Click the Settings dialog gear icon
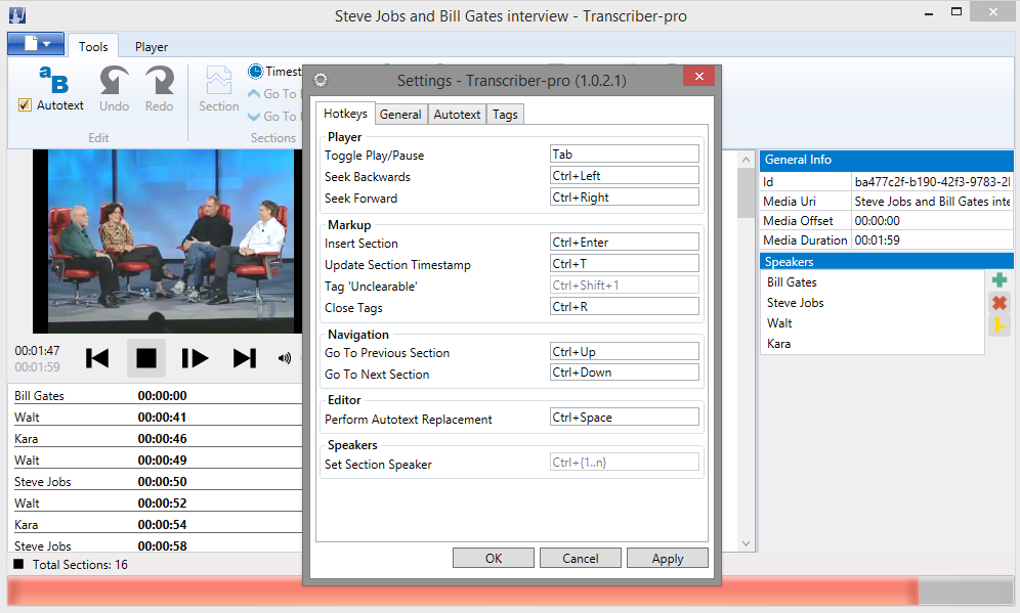 (320, 80)
